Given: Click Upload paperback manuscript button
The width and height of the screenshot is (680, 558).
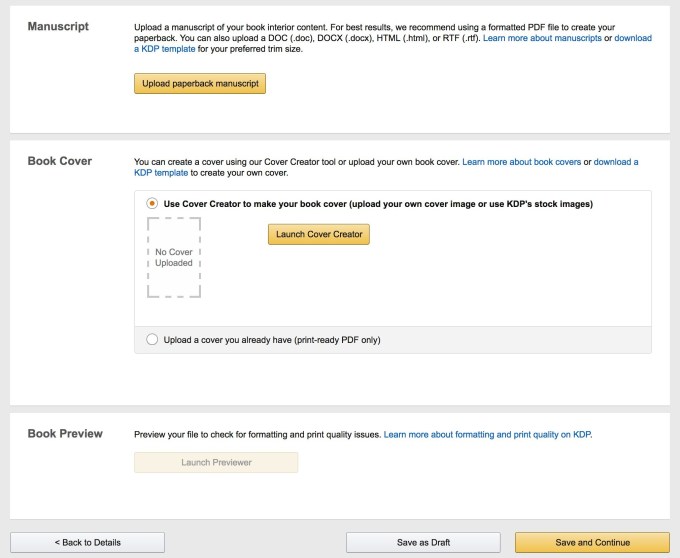Looking at the screenshot, I should tap(200, 83).
